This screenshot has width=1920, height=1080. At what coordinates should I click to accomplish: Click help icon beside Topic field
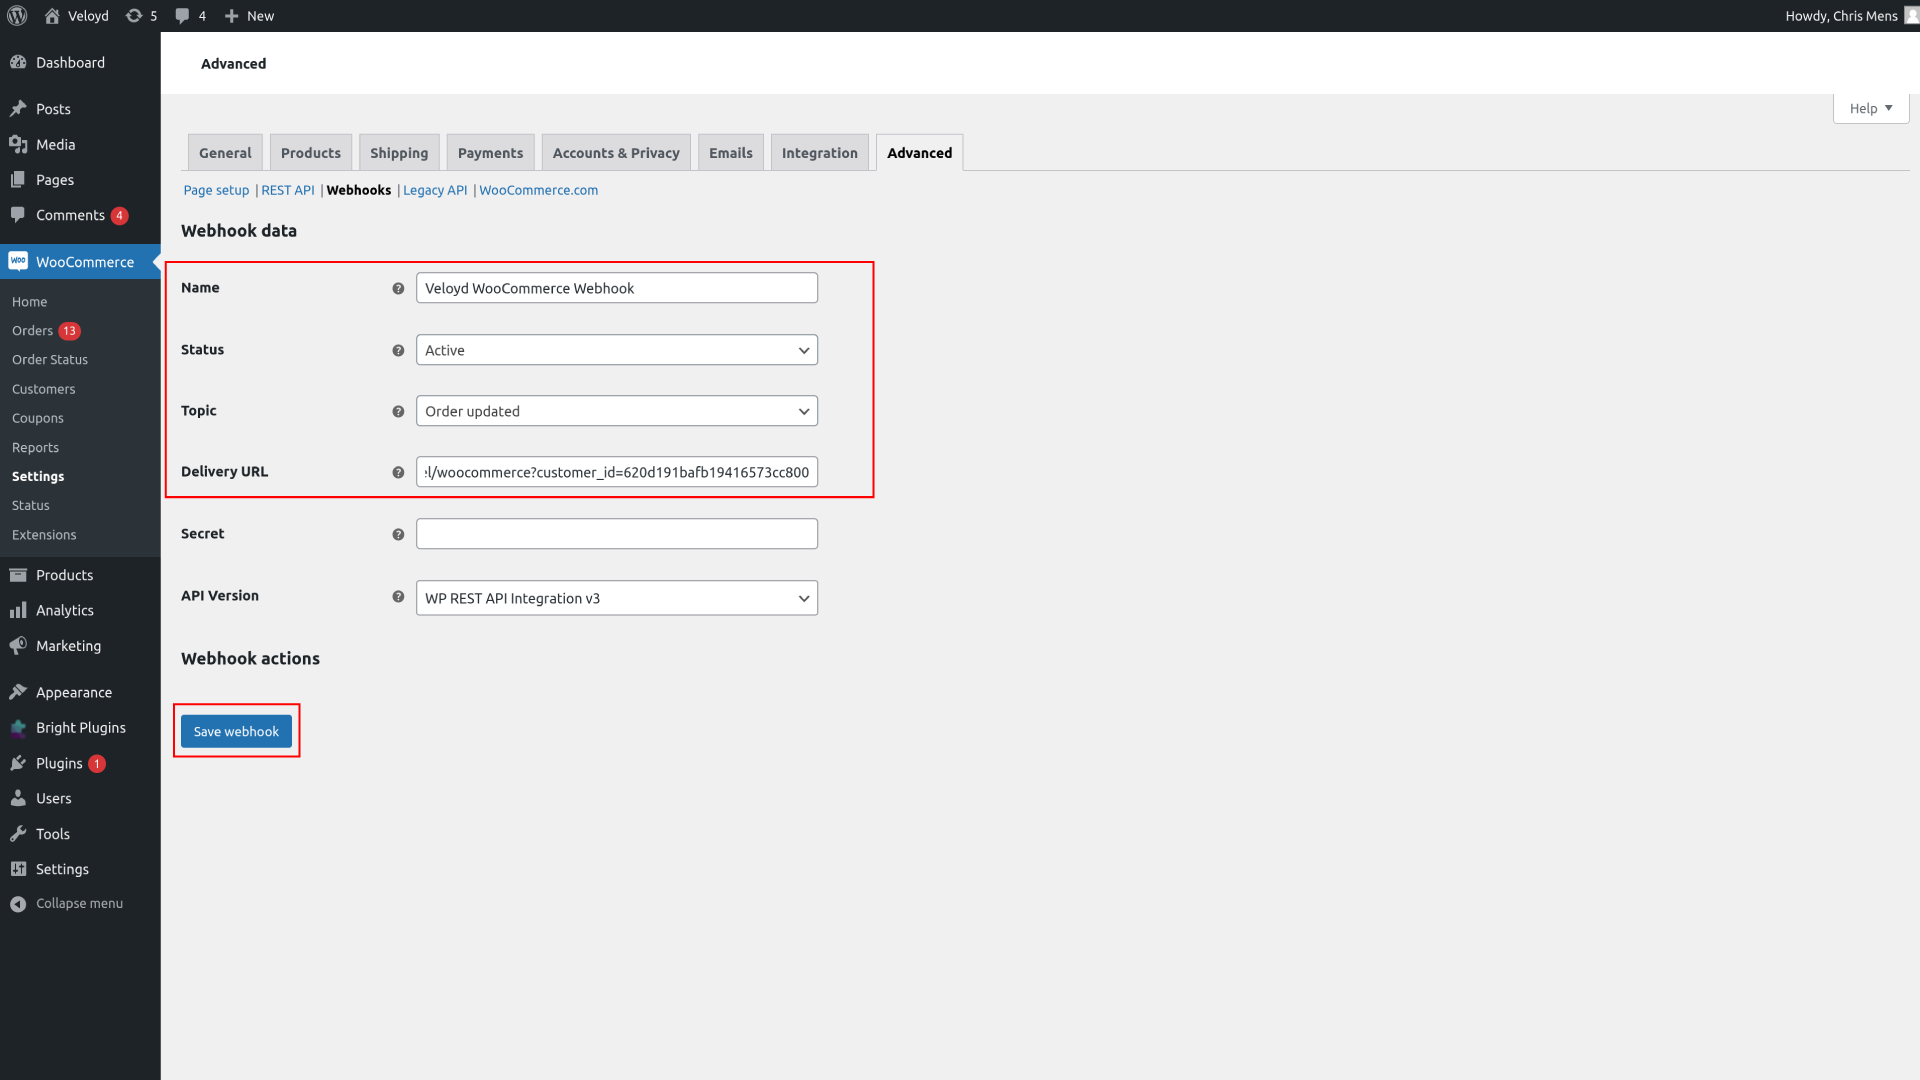click(x=398, y=412)
